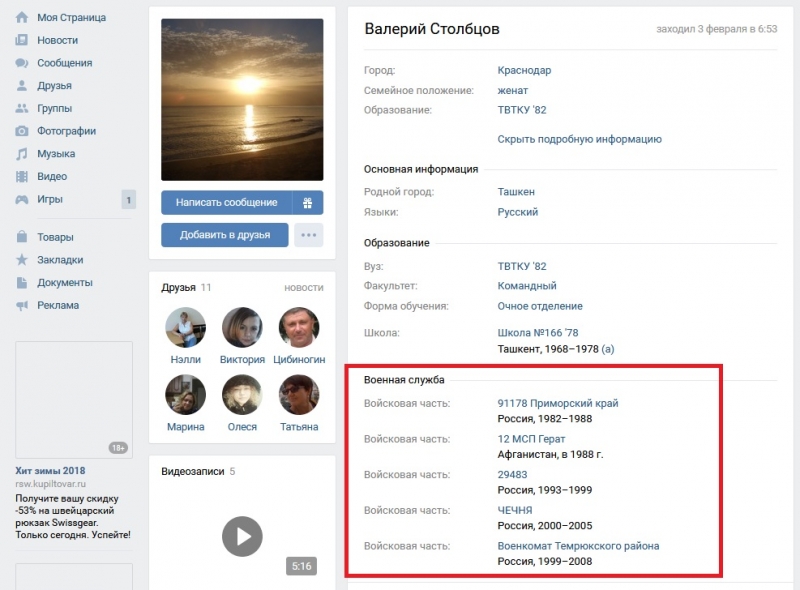Follow the 91178 Приморский край link
800x590 pixels.
[x=558, y=403]
